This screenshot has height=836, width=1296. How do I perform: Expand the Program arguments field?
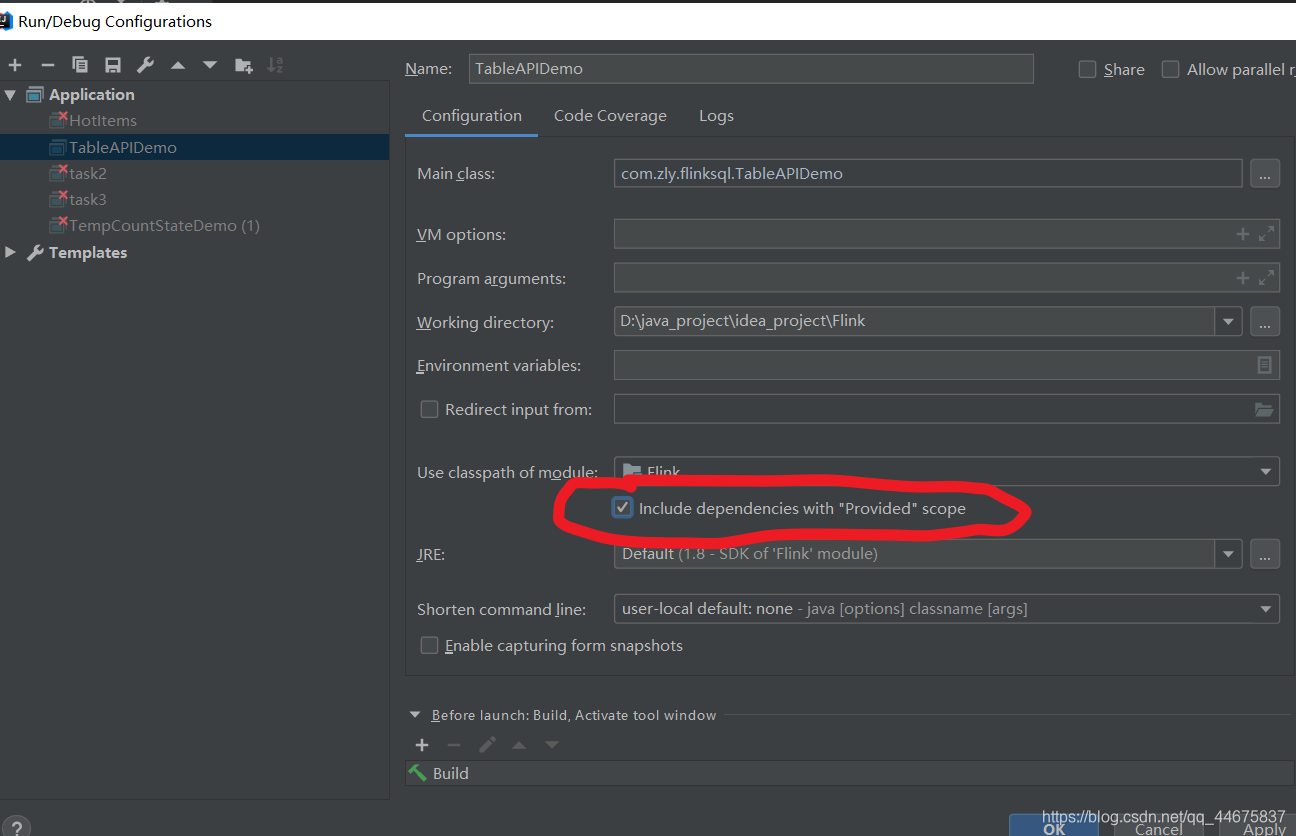pyautogui.click(x=1267, y=278)
